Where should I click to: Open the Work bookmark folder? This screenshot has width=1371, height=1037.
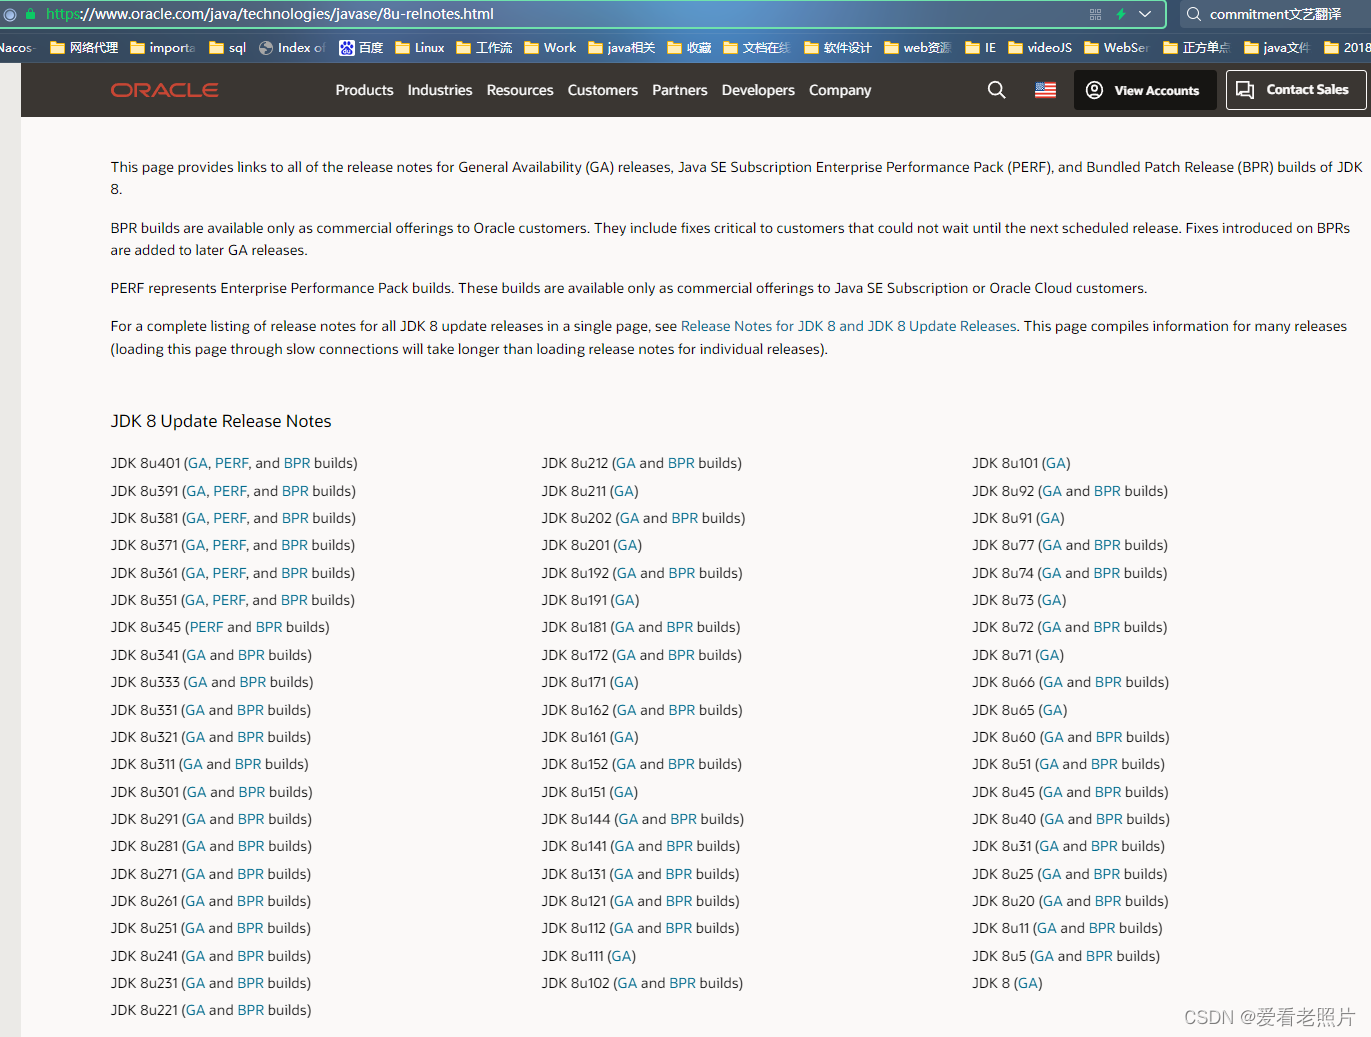click(550, 47)
